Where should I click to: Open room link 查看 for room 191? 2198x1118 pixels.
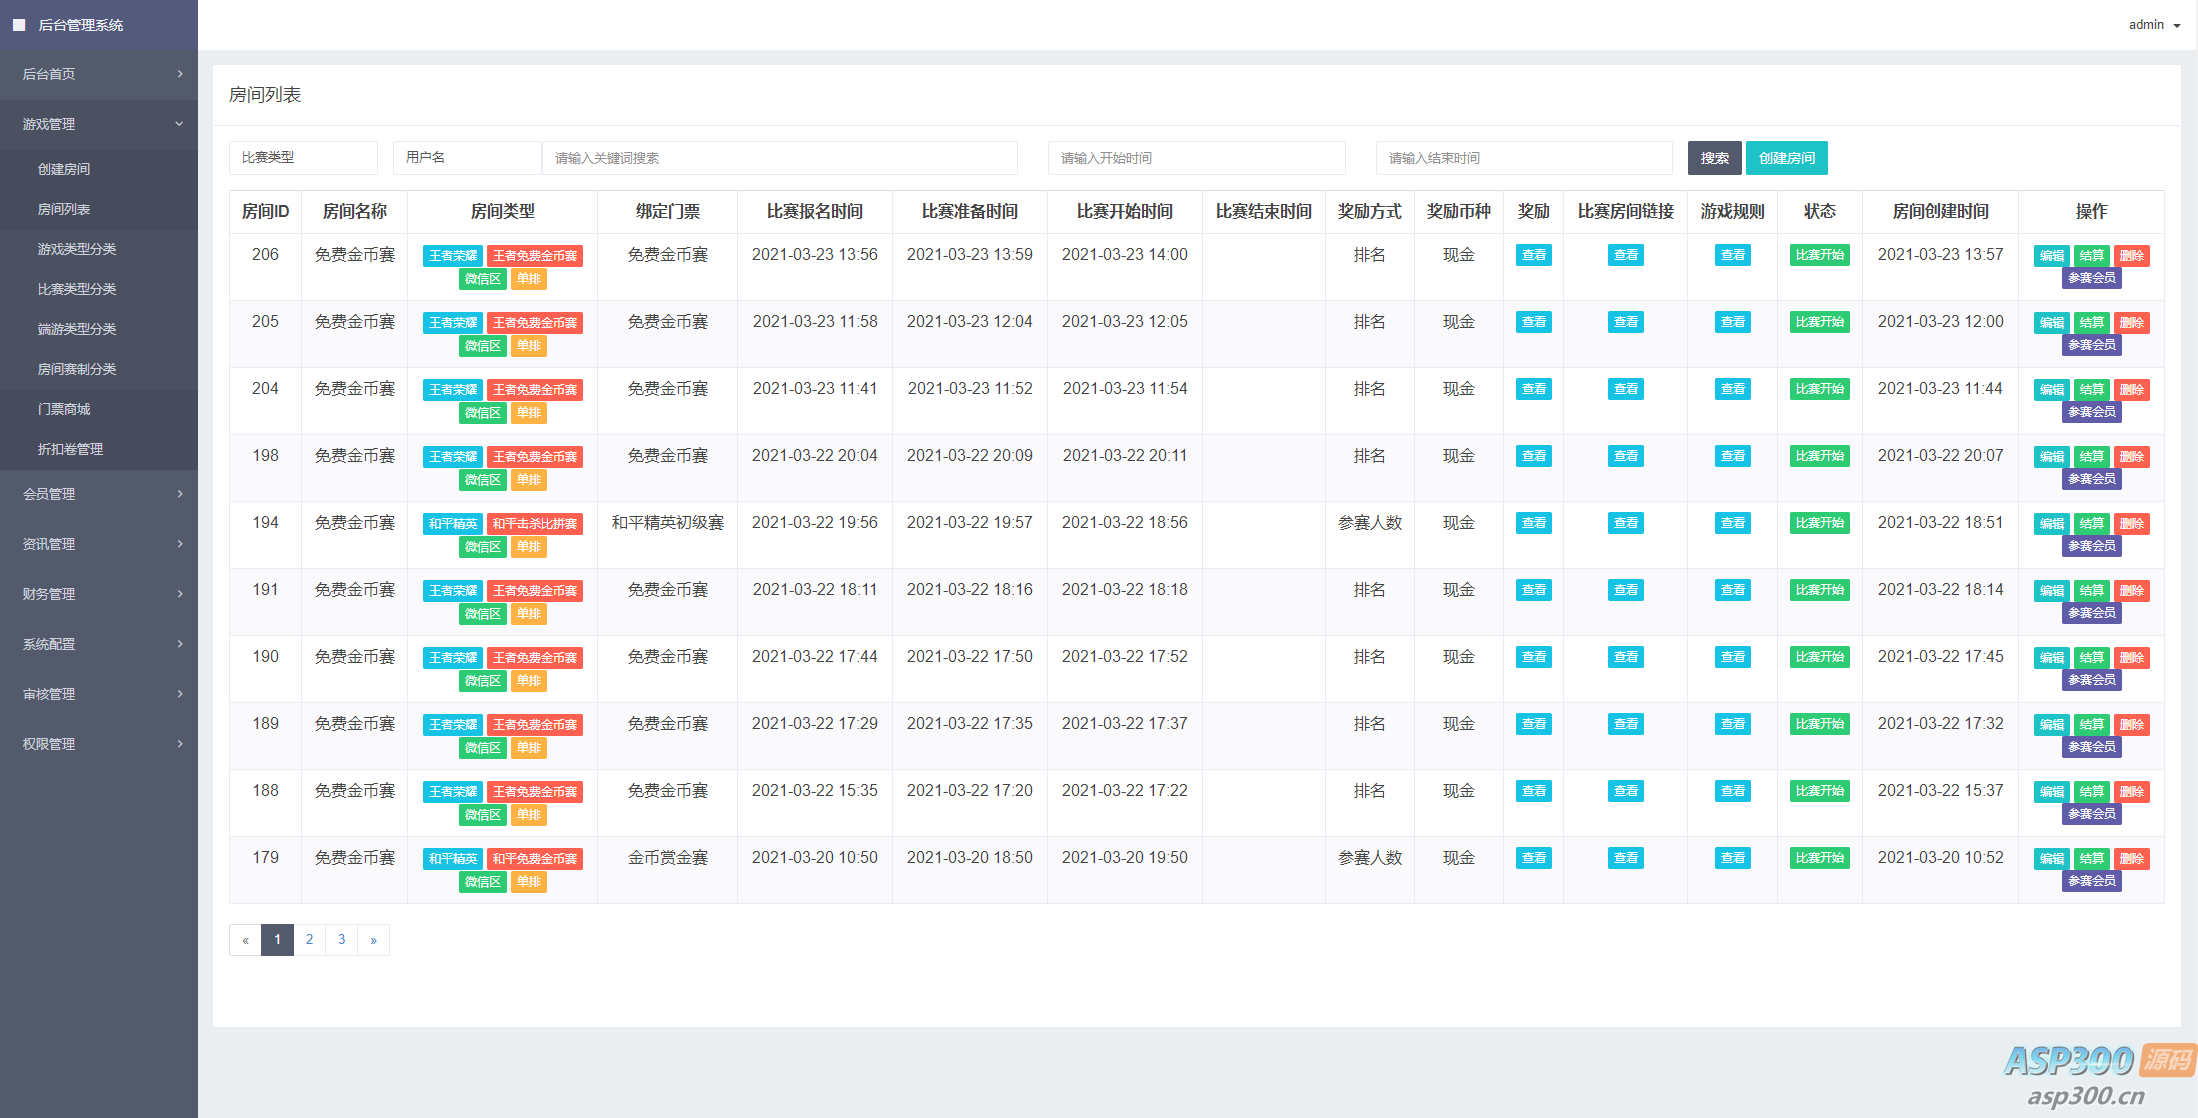[1625, 590]
